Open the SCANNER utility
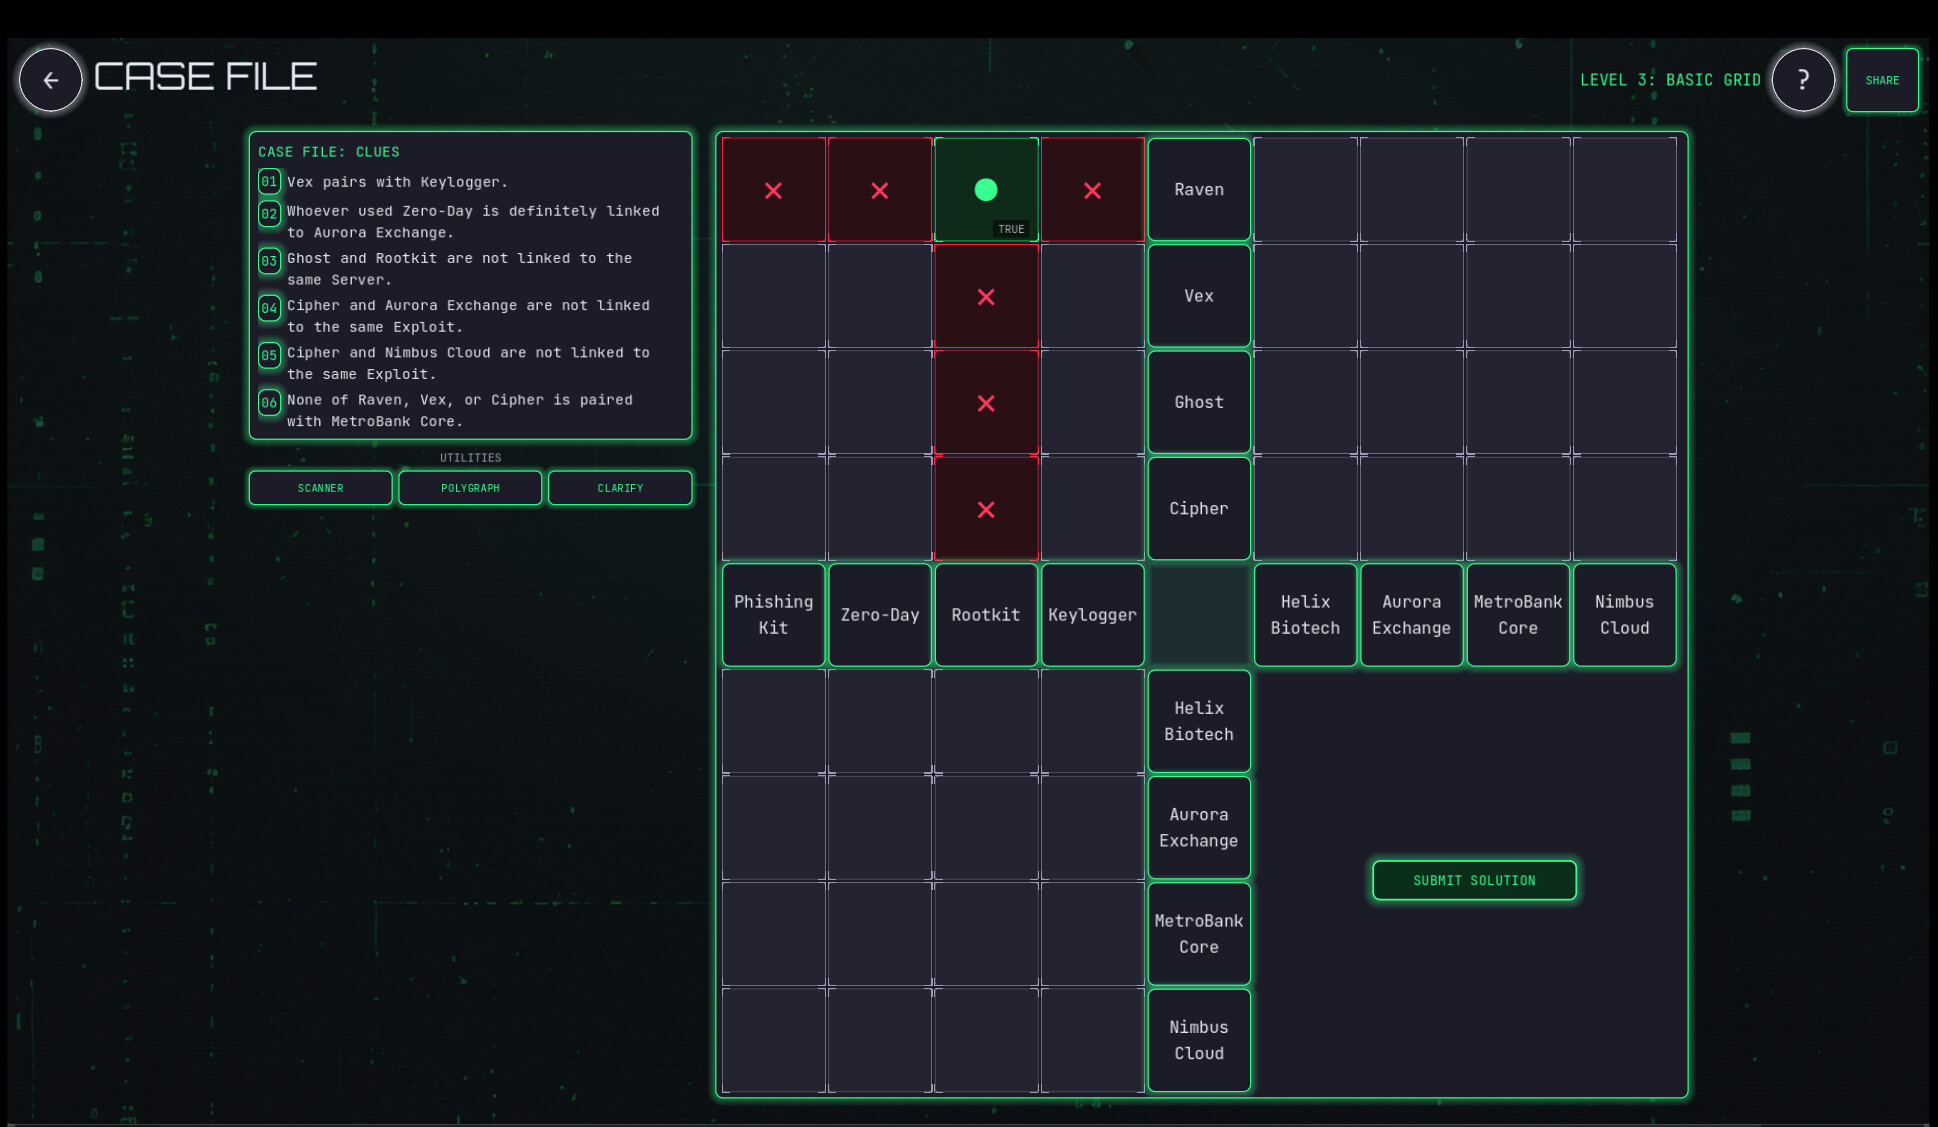 point(320,488)
